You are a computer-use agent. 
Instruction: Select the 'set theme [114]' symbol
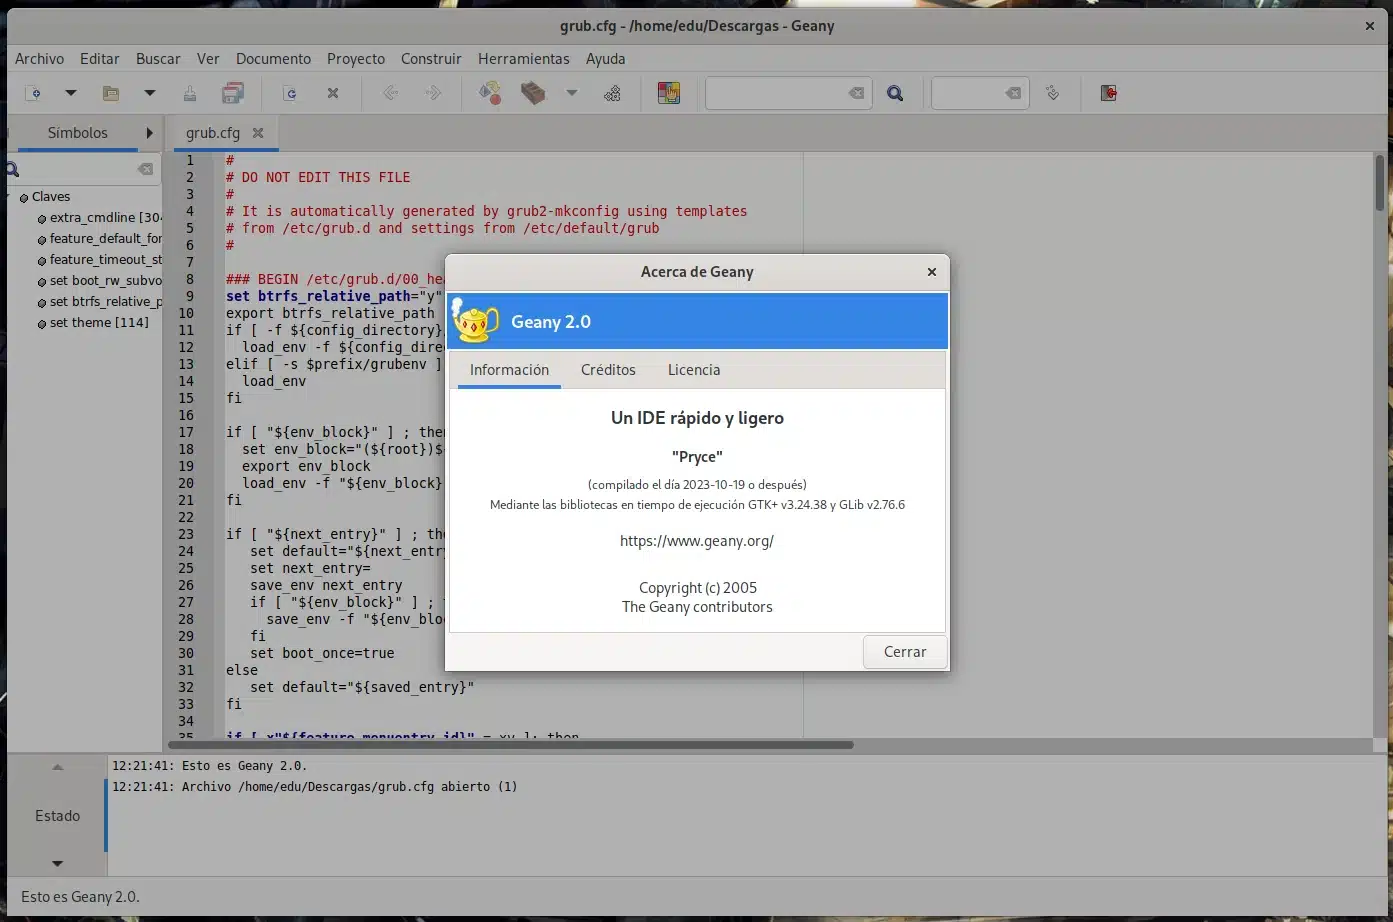click(99, 323)
